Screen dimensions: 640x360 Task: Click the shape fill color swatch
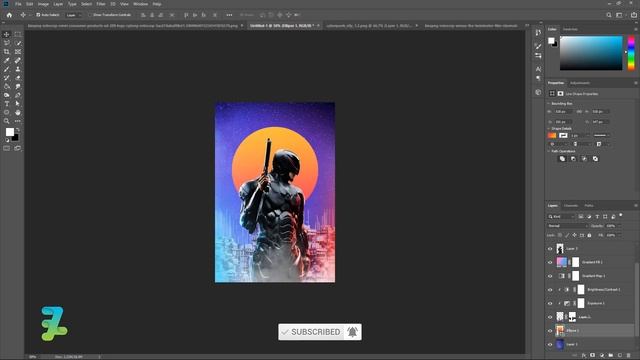[552, 136]
